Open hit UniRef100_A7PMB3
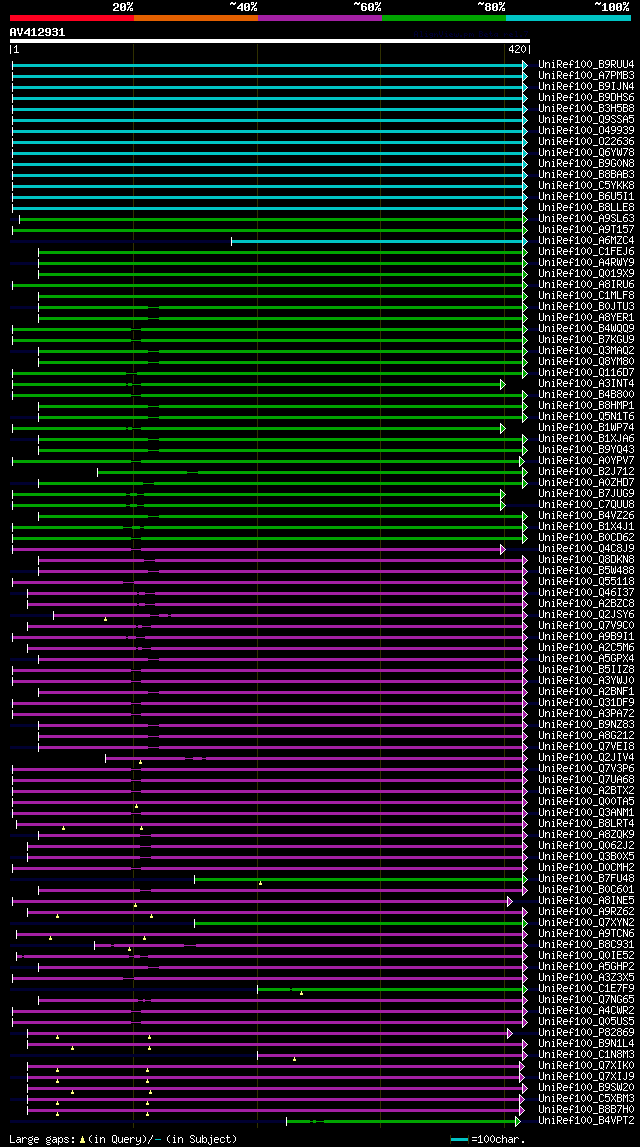640x1147 pixels. [x=586, y=75]
